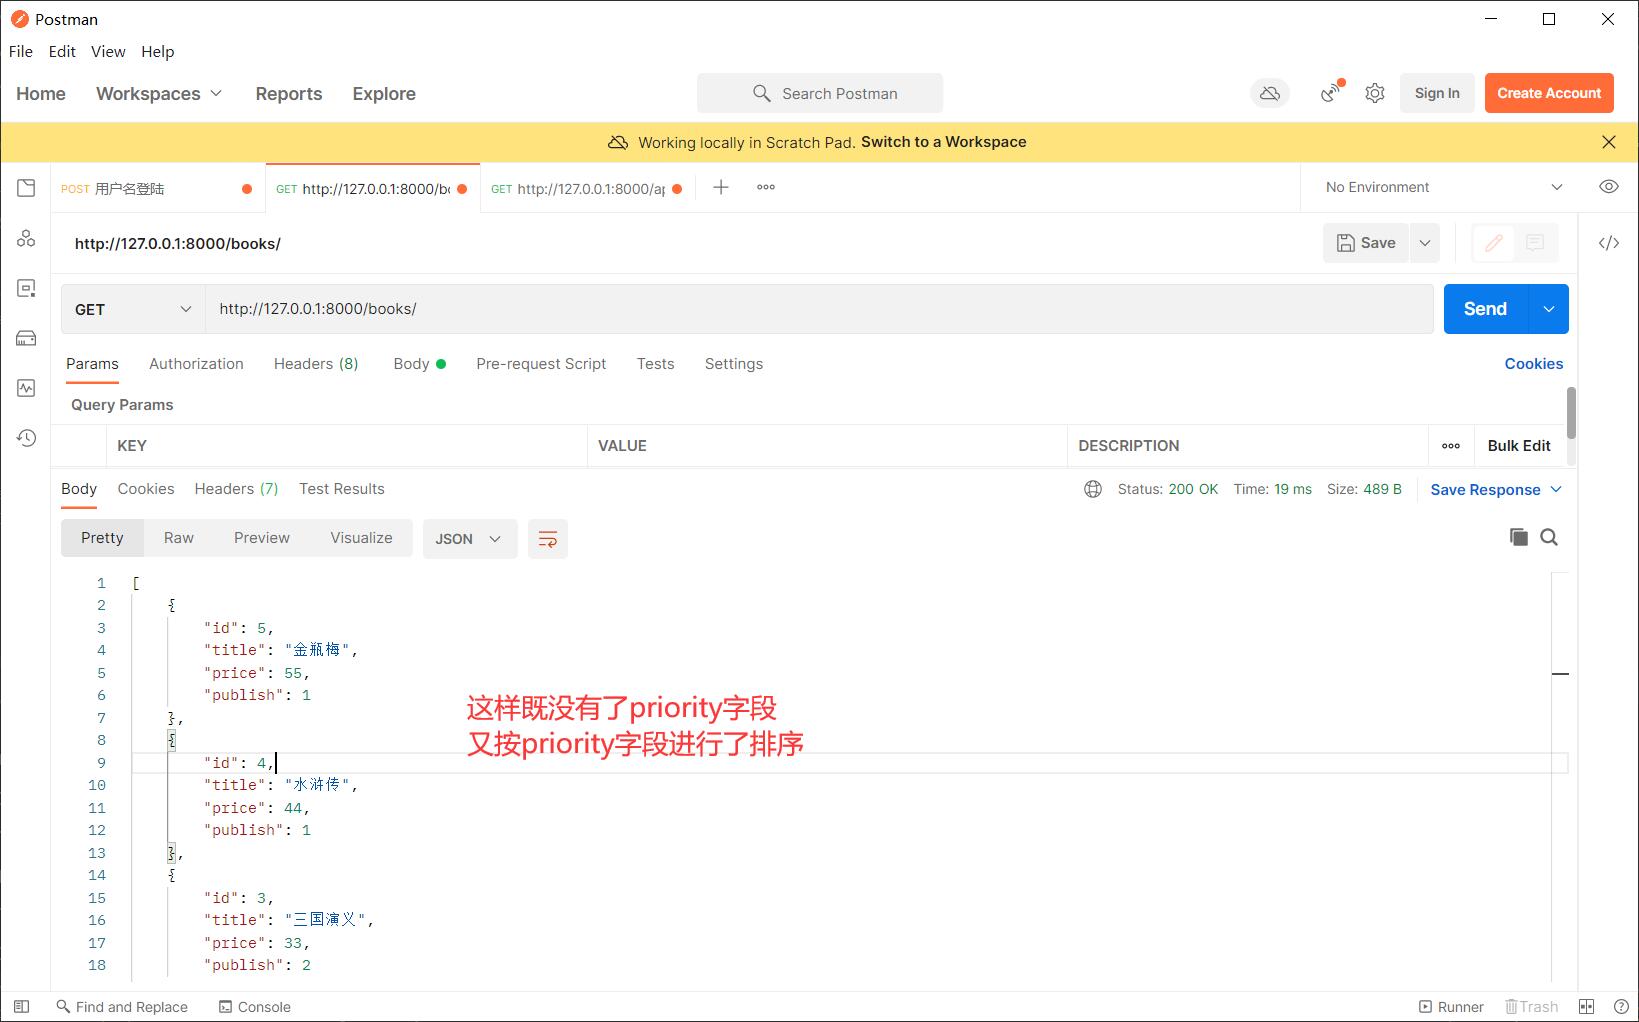The image size is (1639, 1022).
Task: Open the Collections sidebar icon
Action: (26, 188)
